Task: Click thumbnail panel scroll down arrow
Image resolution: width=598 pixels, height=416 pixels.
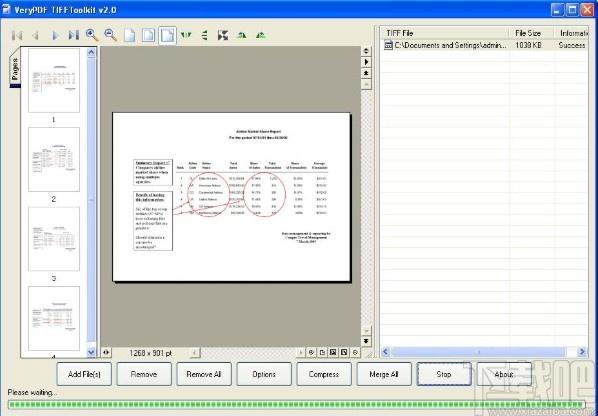Action: coord(92,352)
